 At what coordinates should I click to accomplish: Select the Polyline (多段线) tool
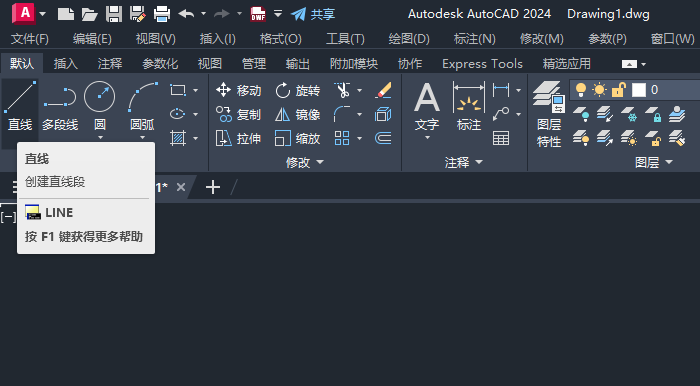coord(60,106)
